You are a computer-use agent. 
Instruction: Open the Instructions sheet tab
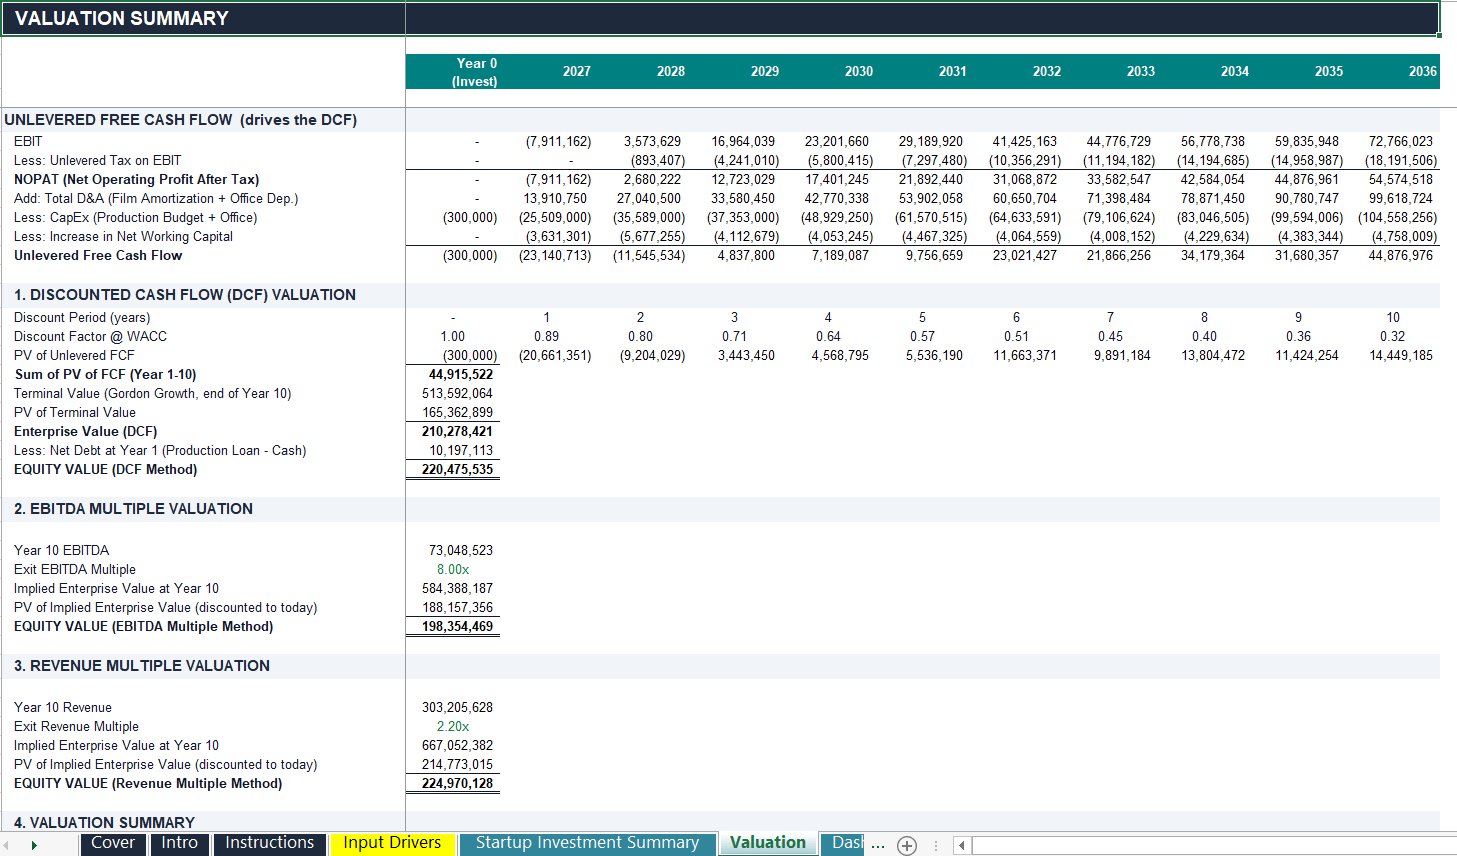tap(269, 843)
